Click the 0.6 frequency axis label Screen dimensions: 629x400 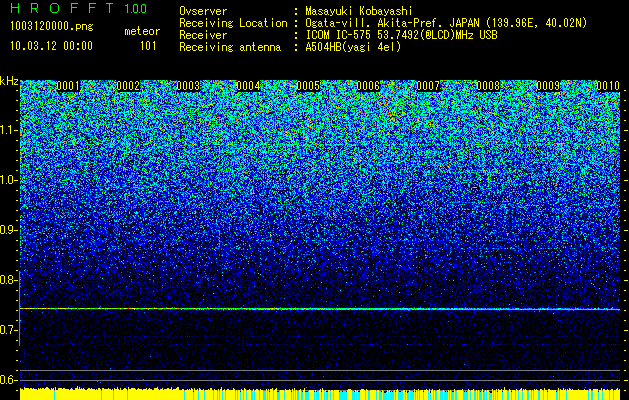tap(7, 380)
